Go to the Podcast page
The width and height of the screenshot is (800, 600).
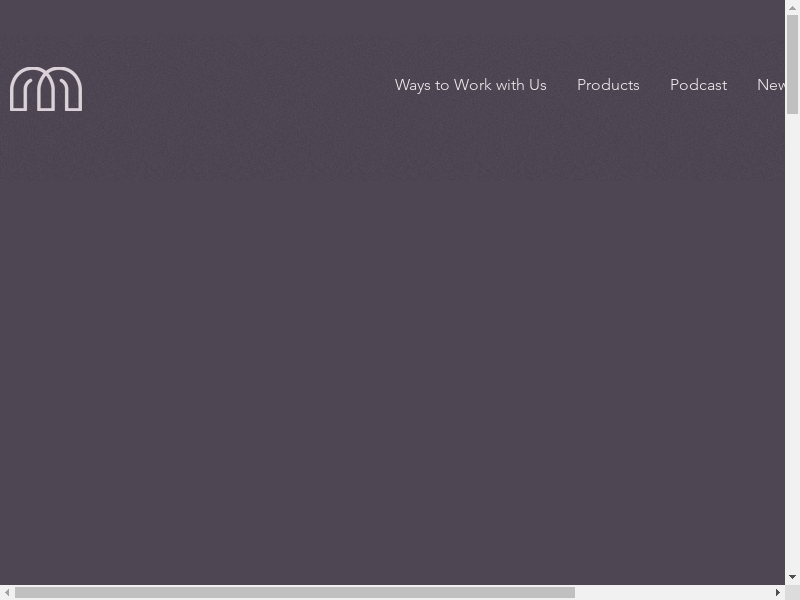(698, 85)
